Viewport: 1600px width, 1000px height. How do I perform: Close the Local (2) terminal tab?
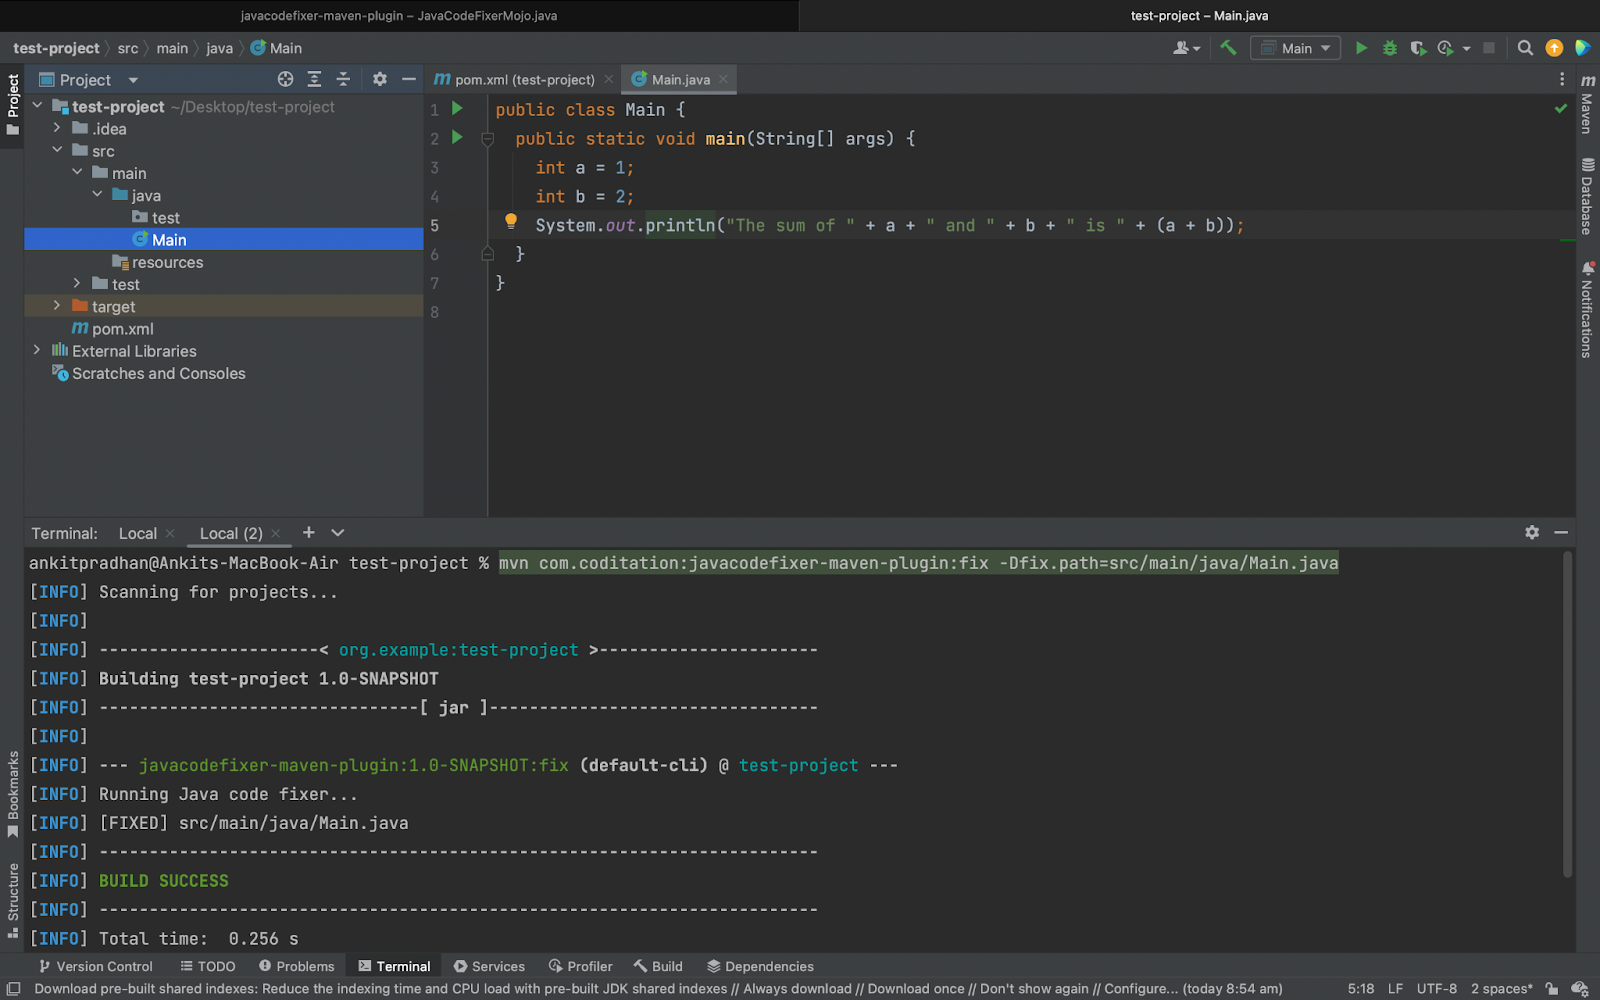click(276, 533)
